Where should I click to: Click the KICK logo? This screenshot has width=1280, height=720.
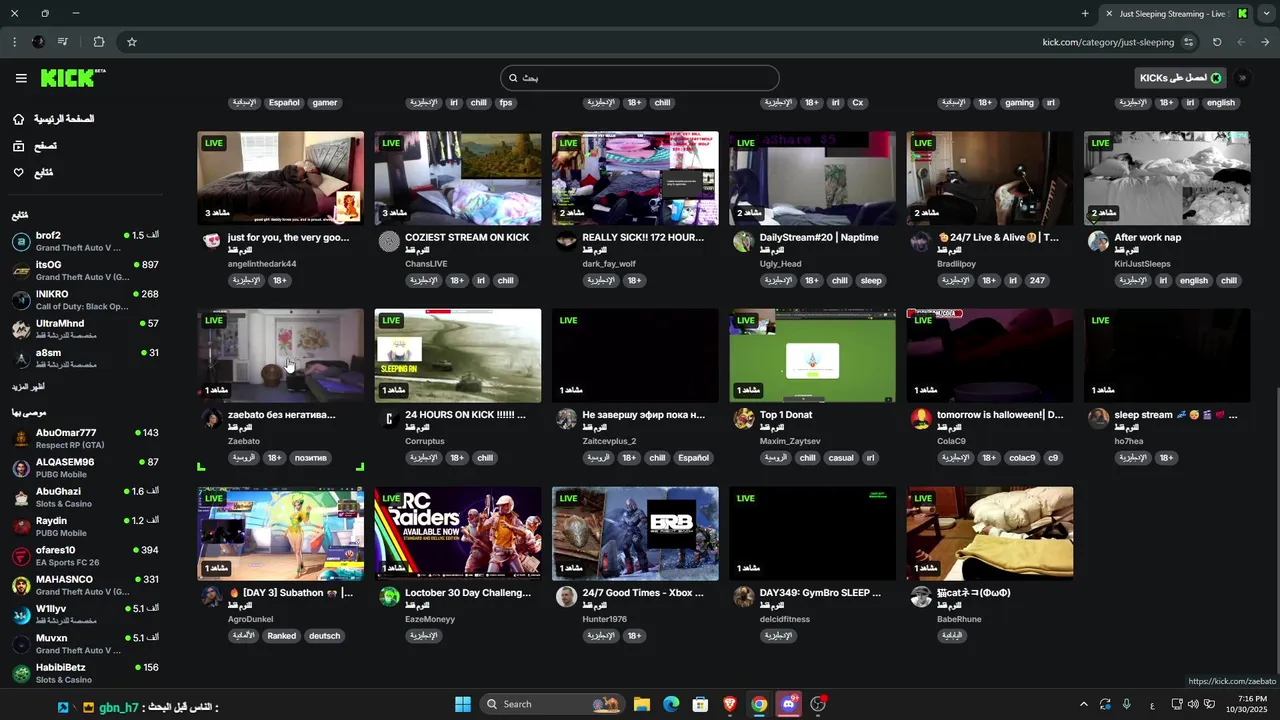click(73, 78)
